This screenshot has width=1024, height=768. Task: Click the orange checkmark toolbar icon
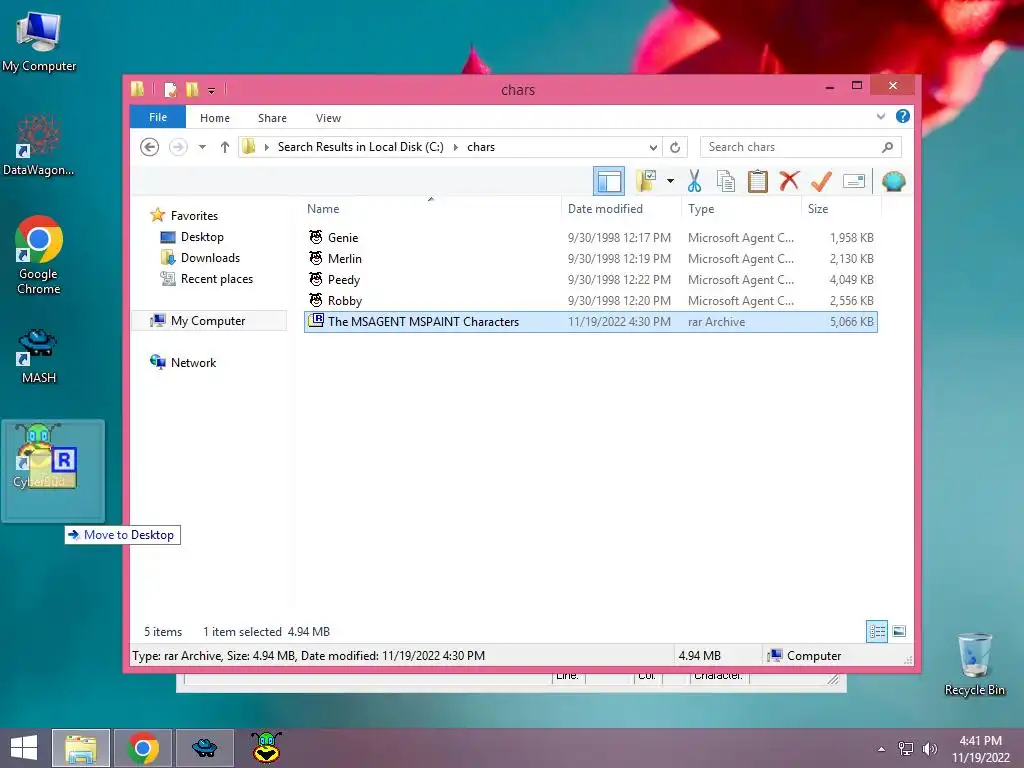coord(821,181)
